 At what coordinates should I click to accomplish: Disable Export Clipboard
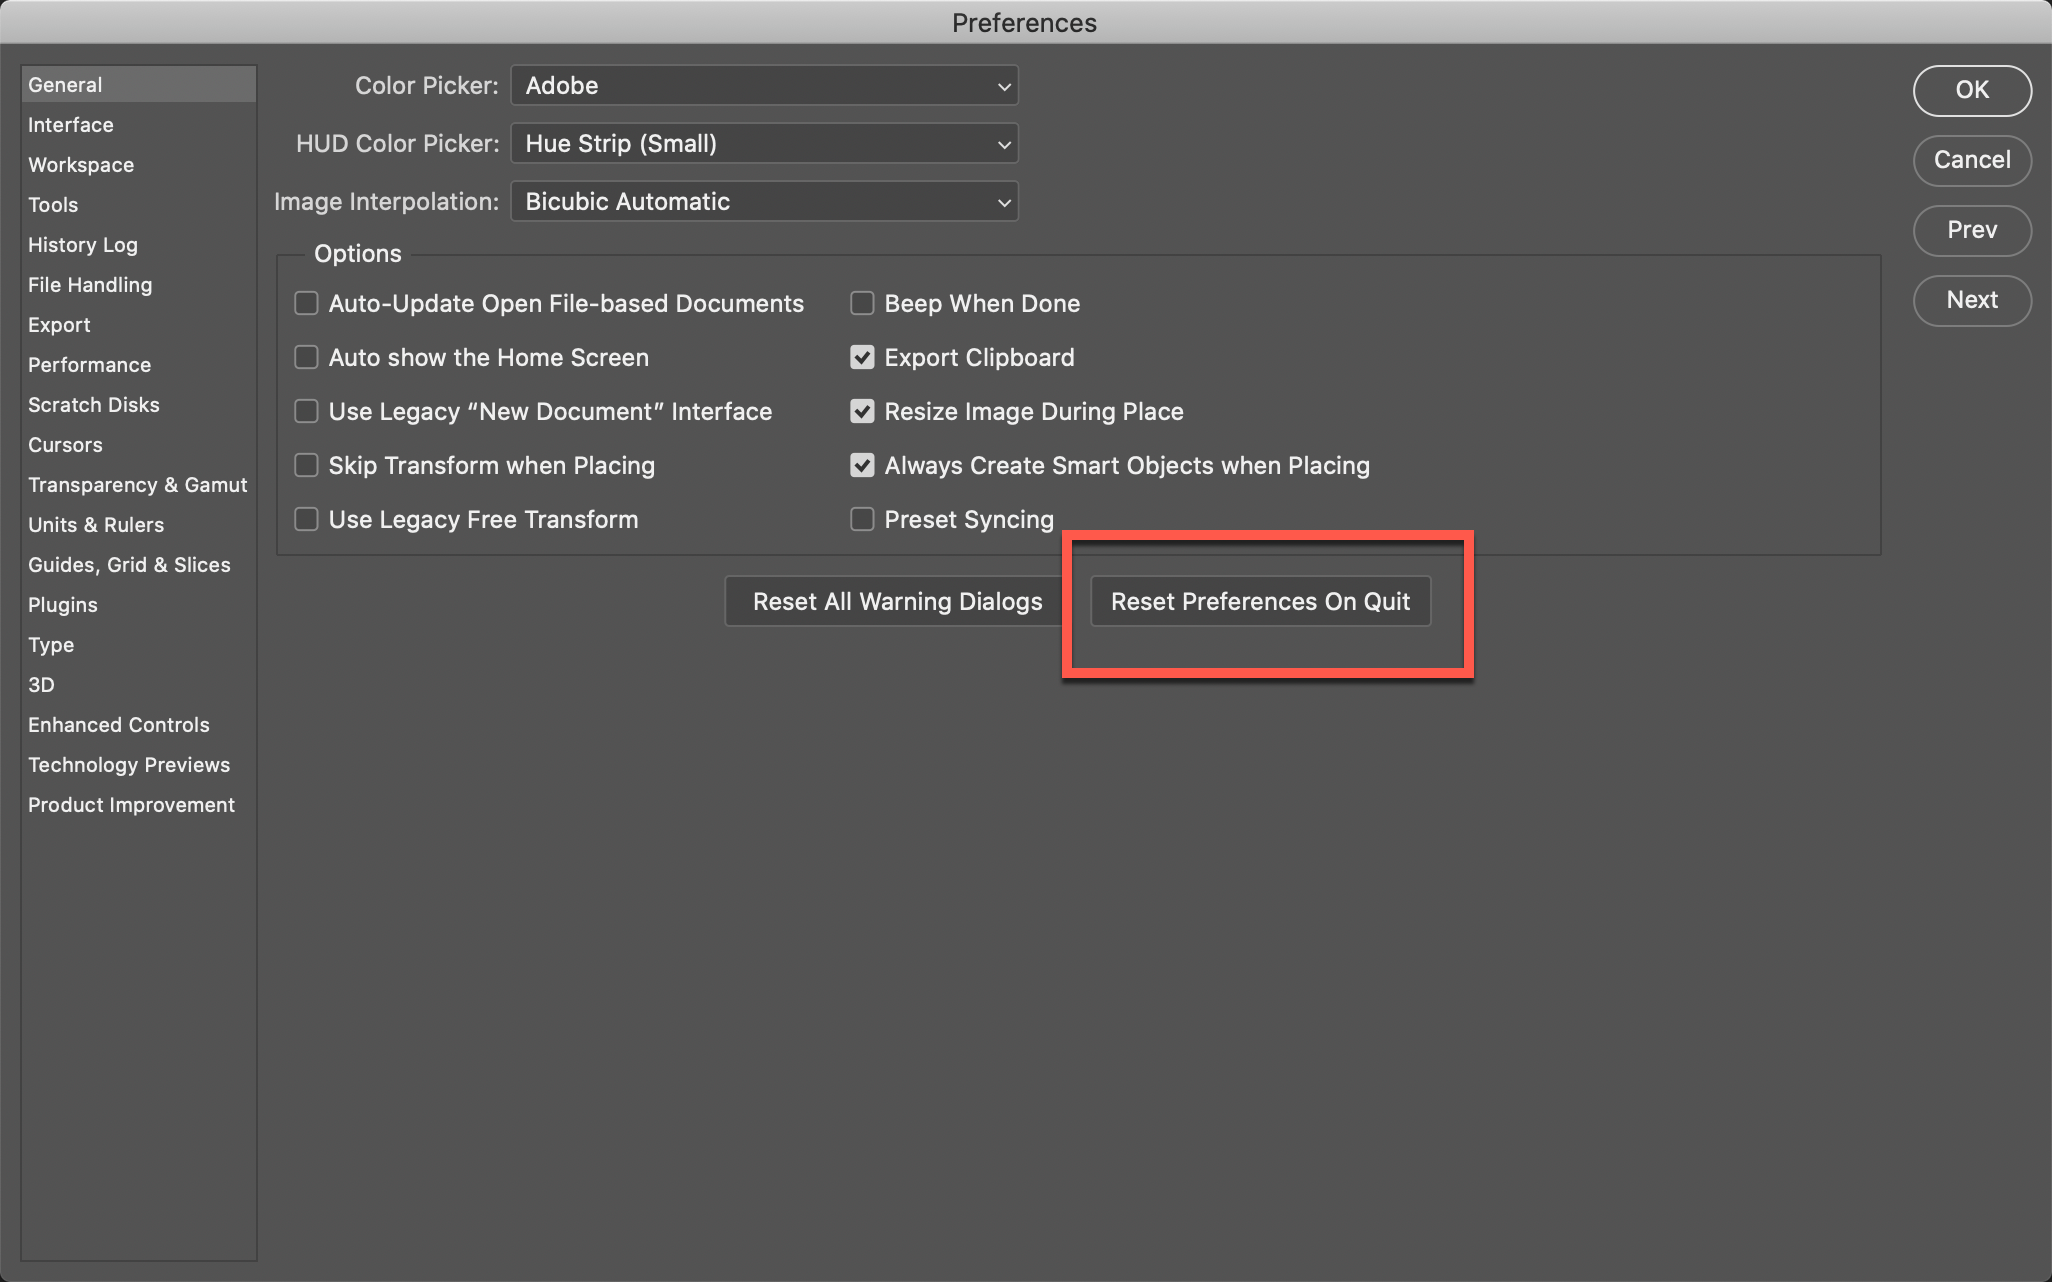click(x=862, y=357)
